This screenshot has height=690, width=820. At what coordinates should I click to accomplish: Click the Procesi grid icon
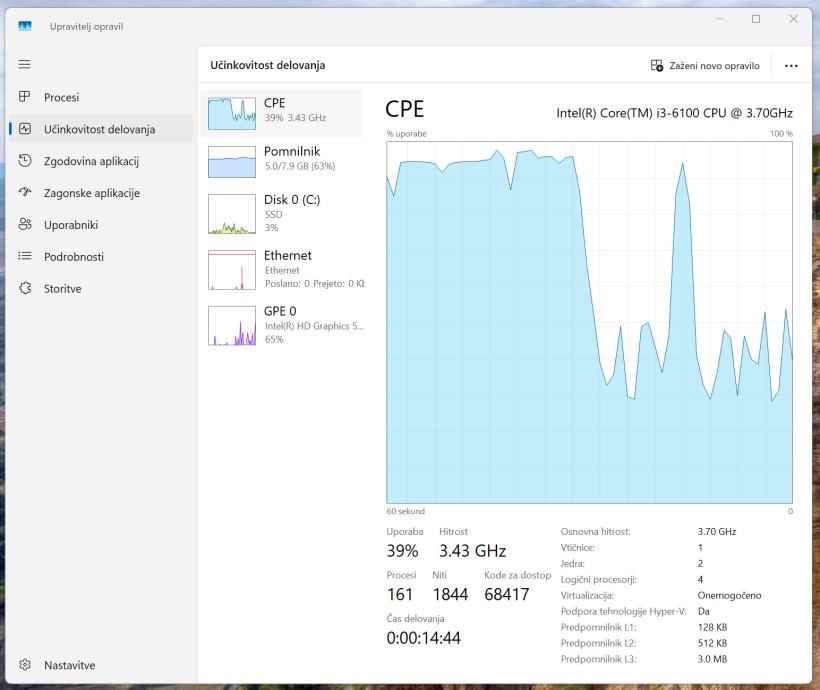point(25,97)
